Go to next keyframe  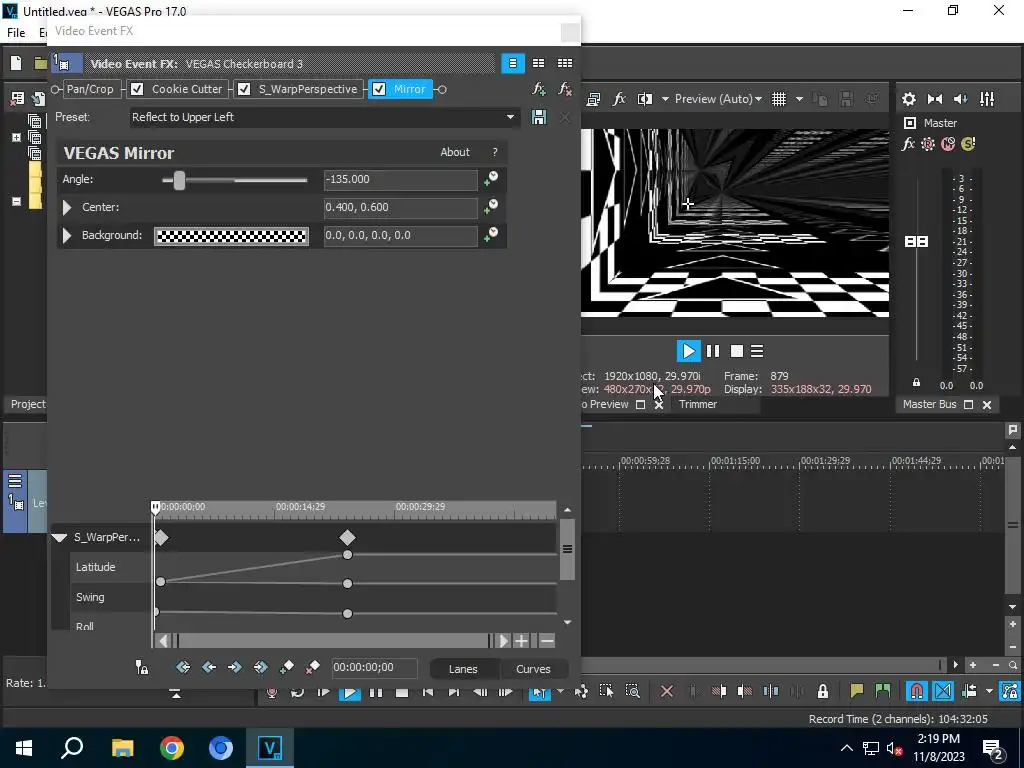(x=234, y=667)
